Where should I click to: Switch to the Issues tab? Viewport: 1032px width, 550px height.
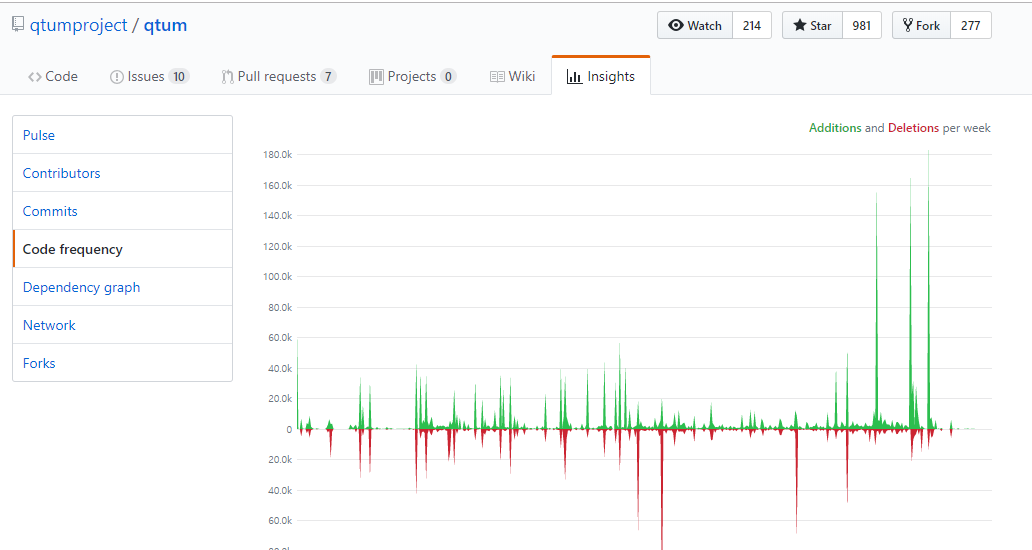(149, 76)
